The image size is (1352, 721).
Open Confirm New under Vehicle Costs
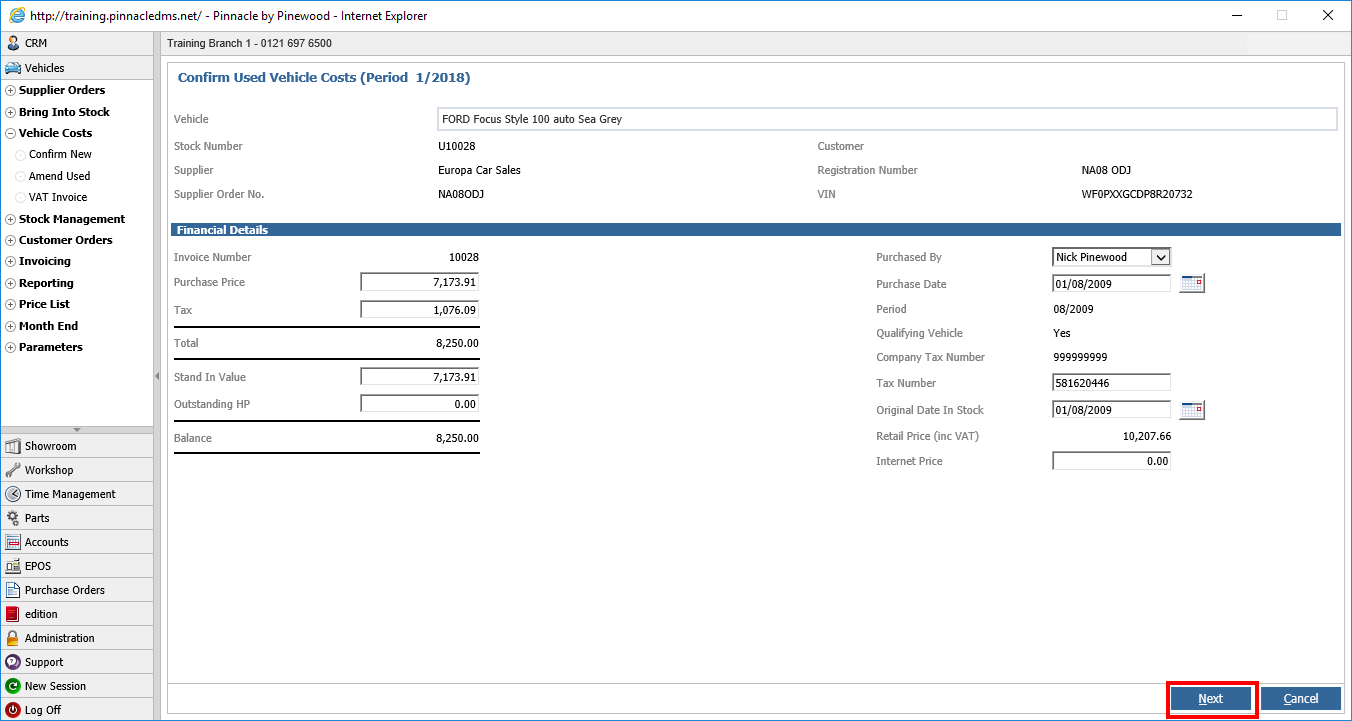click(60, 154)
